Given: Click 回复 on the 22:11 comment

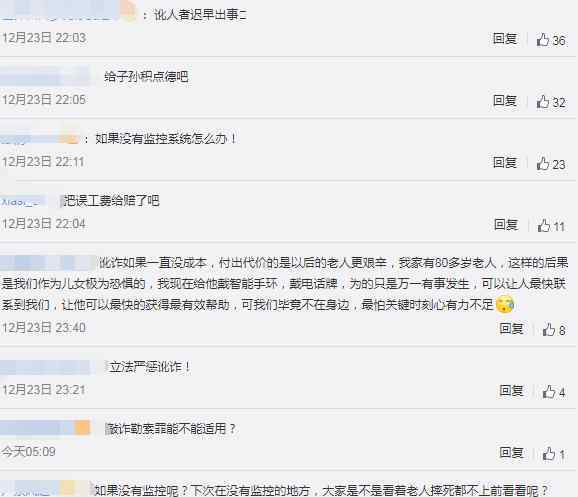Looking at the screenshot, I should tap(505, 162).
